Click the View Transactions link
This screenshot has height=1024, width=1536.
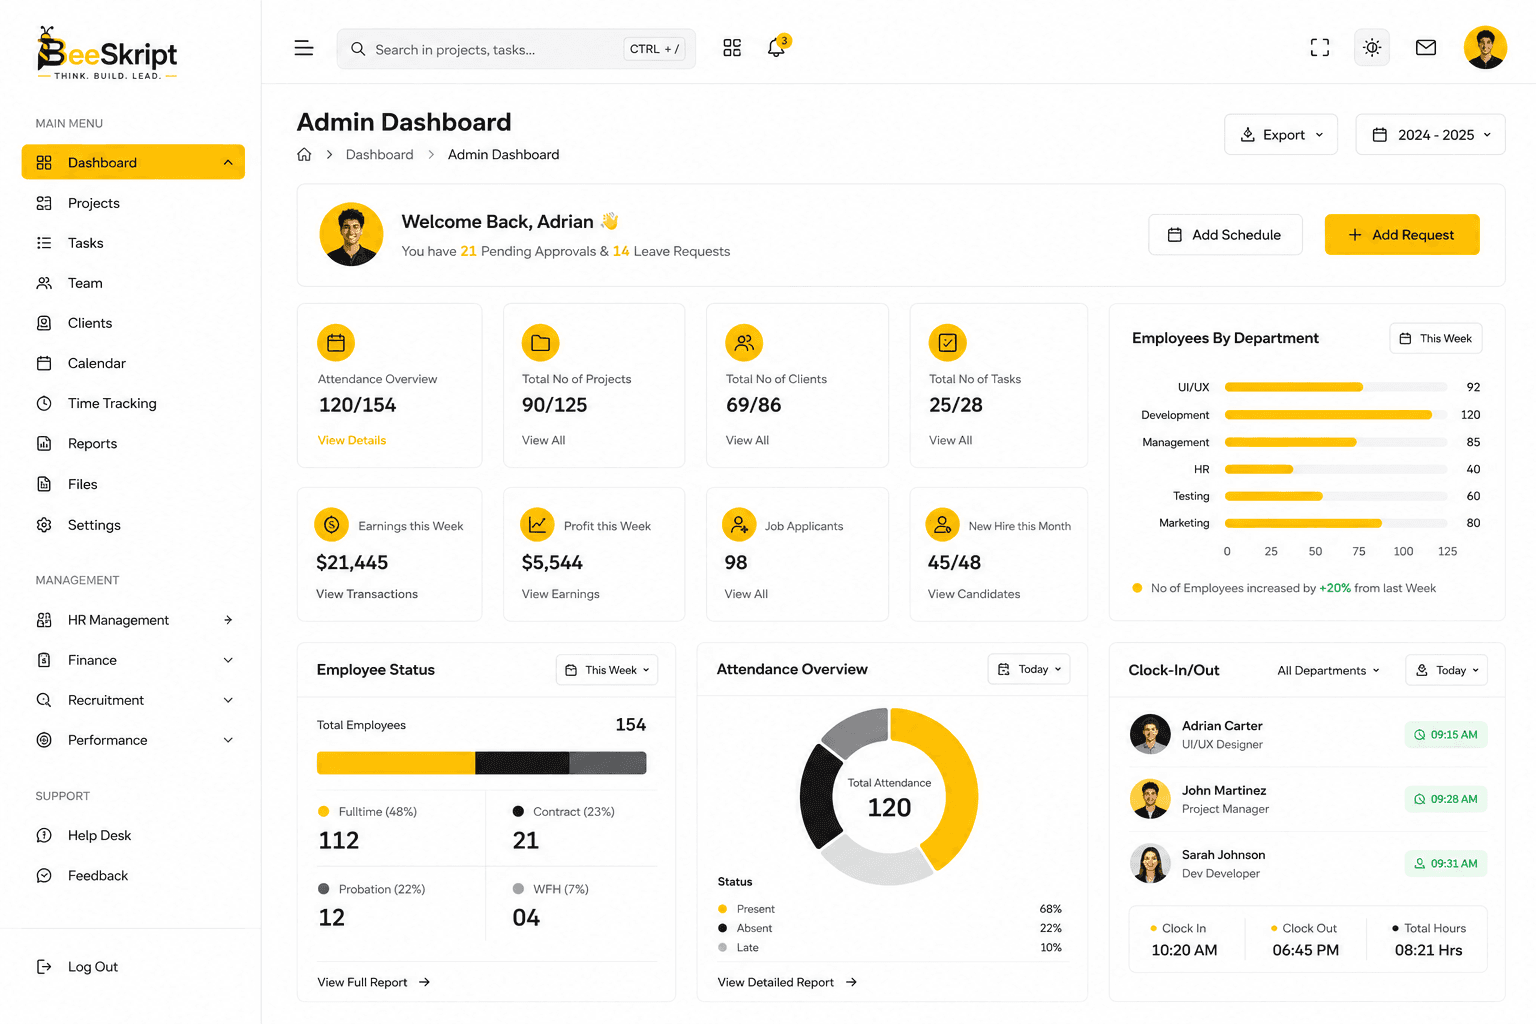[367, 594]
